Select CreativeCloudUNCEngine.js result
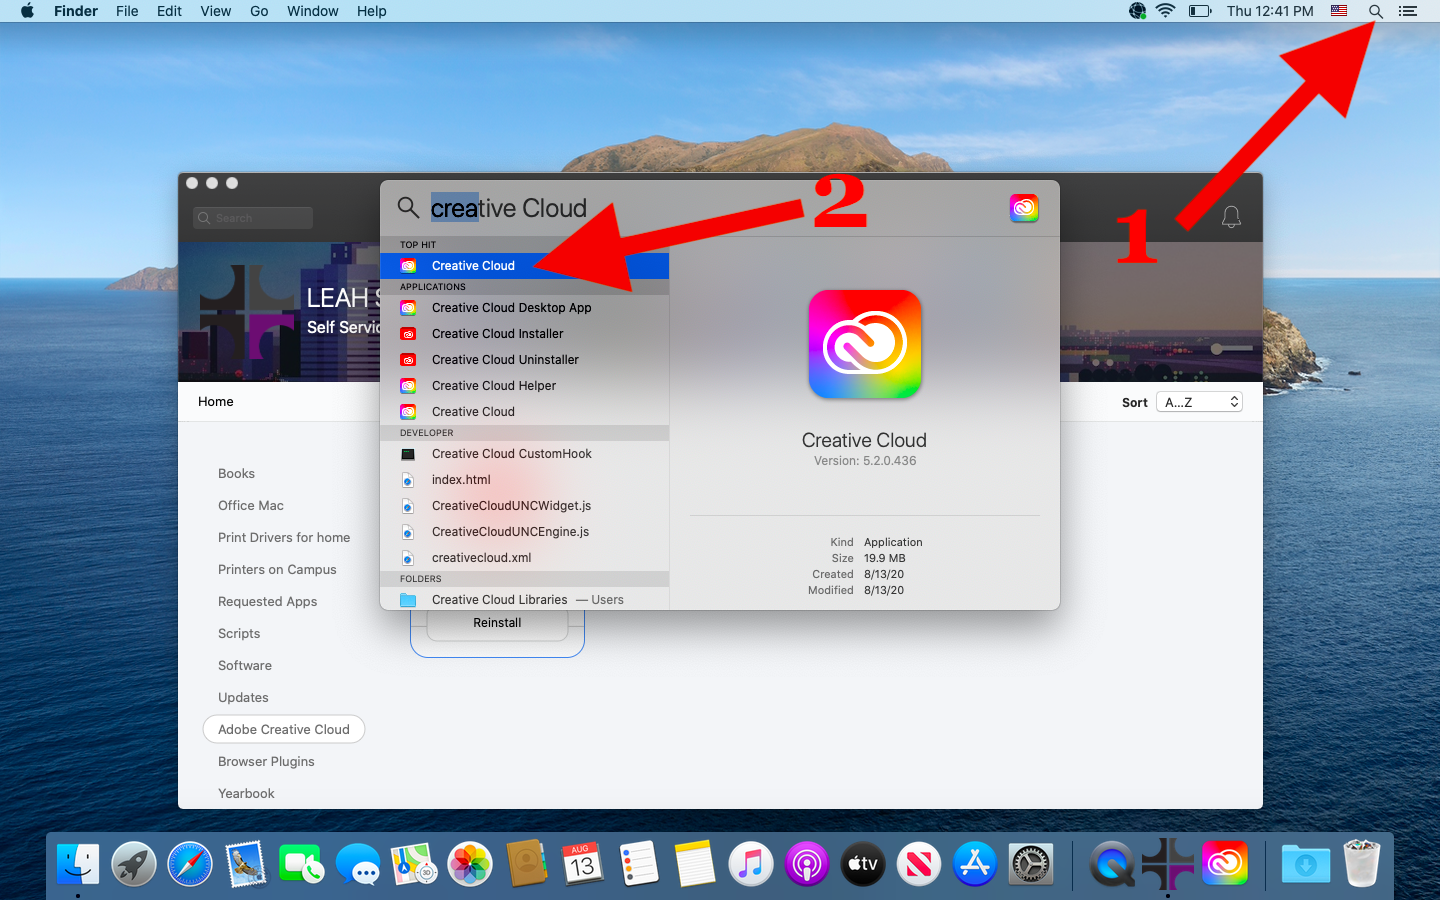This screenshot has width=1440, height=900. pyautogui.click(x=524, y=532)
